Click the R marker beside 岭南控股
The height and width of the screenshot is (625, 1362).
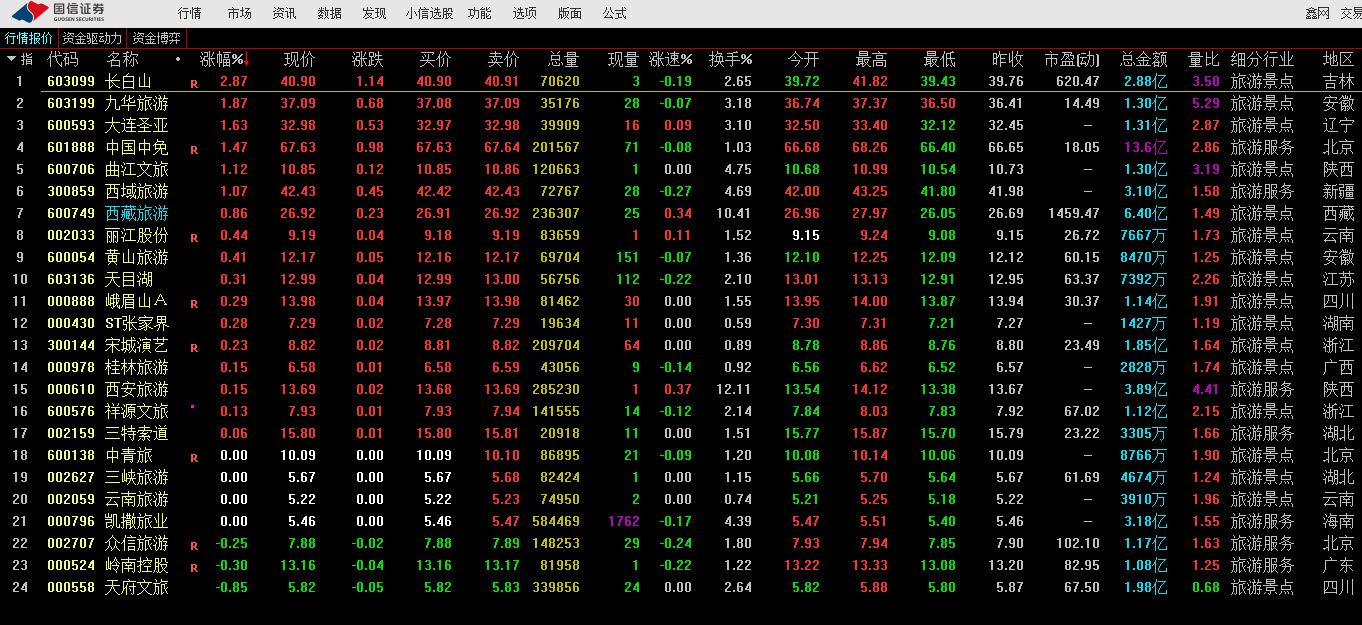[x=194, y=567]
